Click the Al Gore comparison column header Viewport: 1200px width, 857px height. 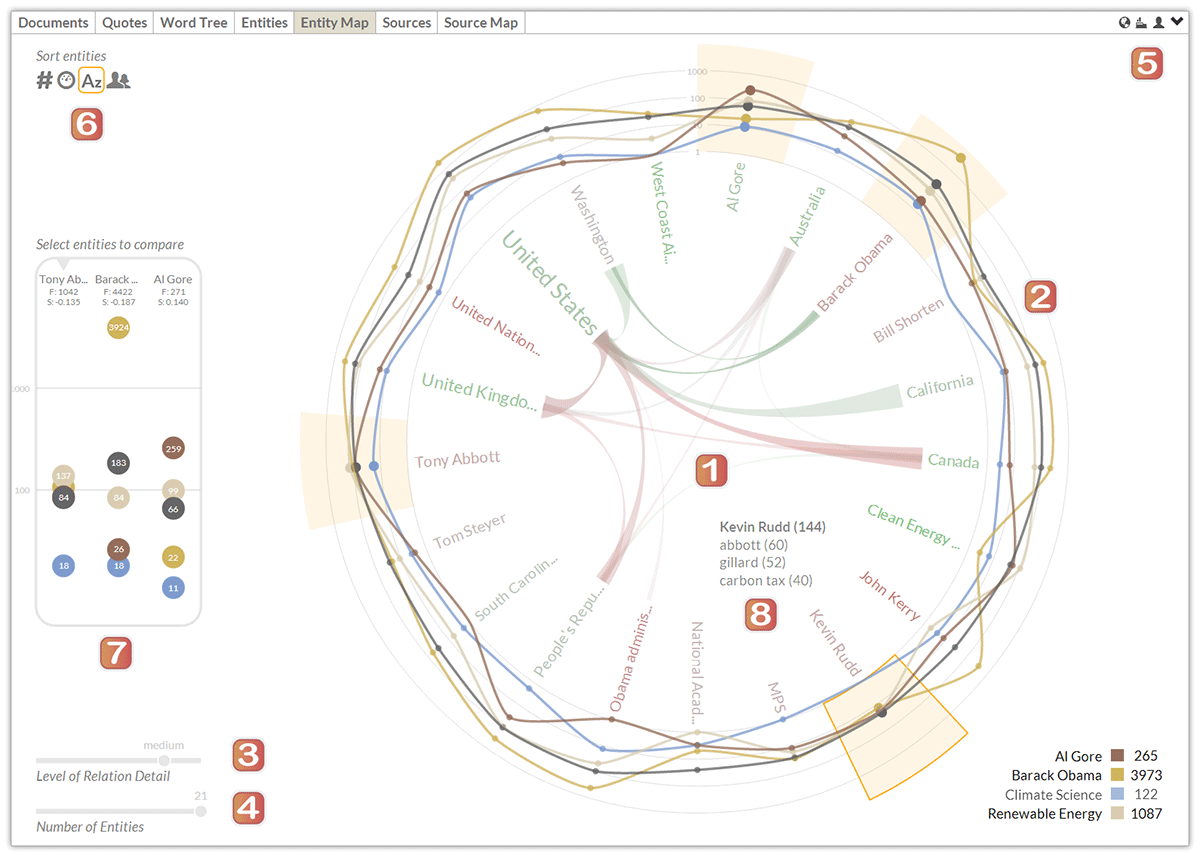pos(173,280)
